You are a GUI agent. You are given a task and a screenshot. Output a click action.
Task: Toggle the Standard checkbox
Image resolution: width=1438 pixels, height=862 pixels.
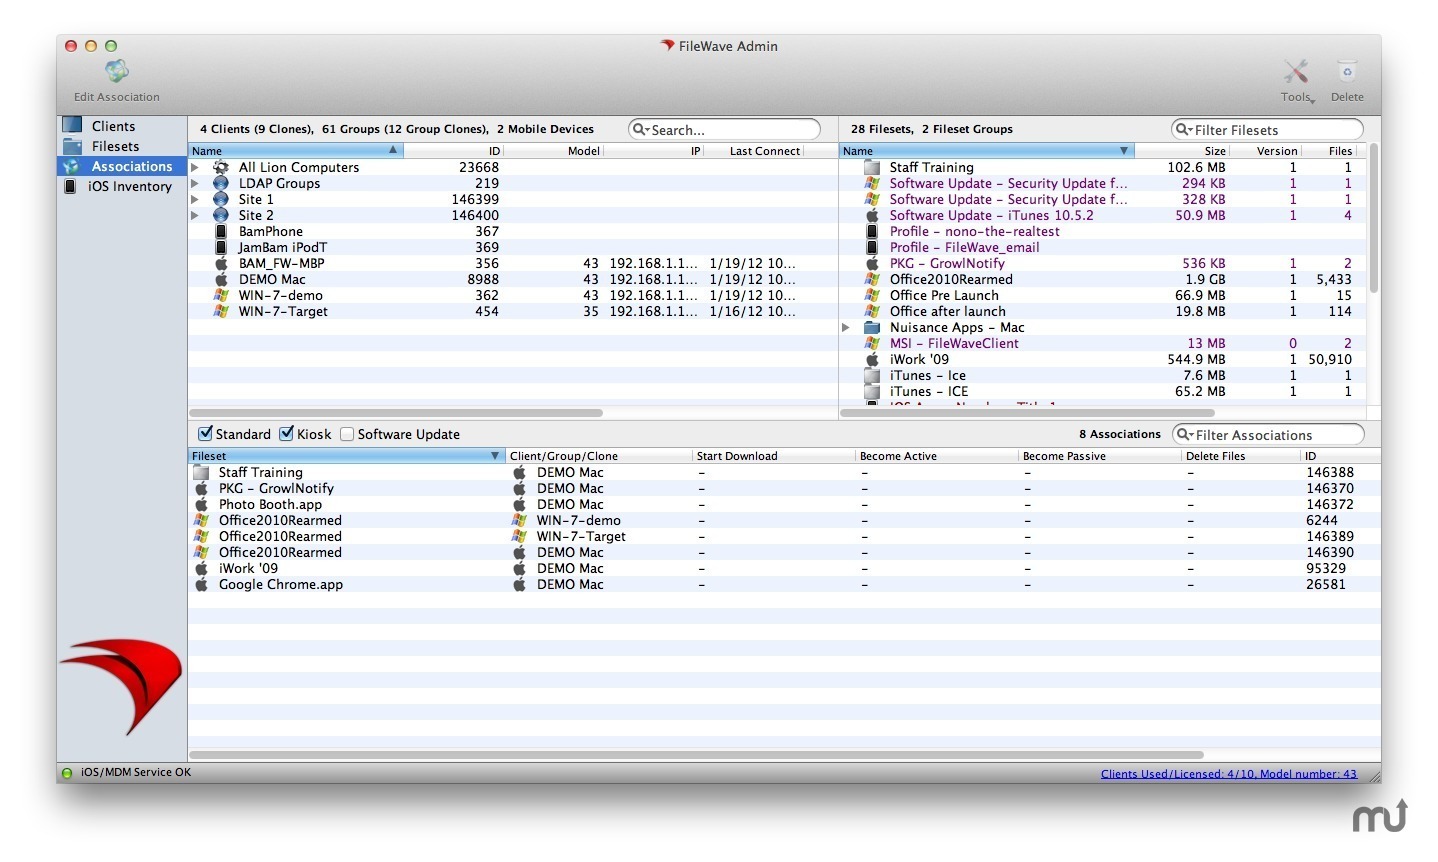pyautogui.click(x=205, y=434)
